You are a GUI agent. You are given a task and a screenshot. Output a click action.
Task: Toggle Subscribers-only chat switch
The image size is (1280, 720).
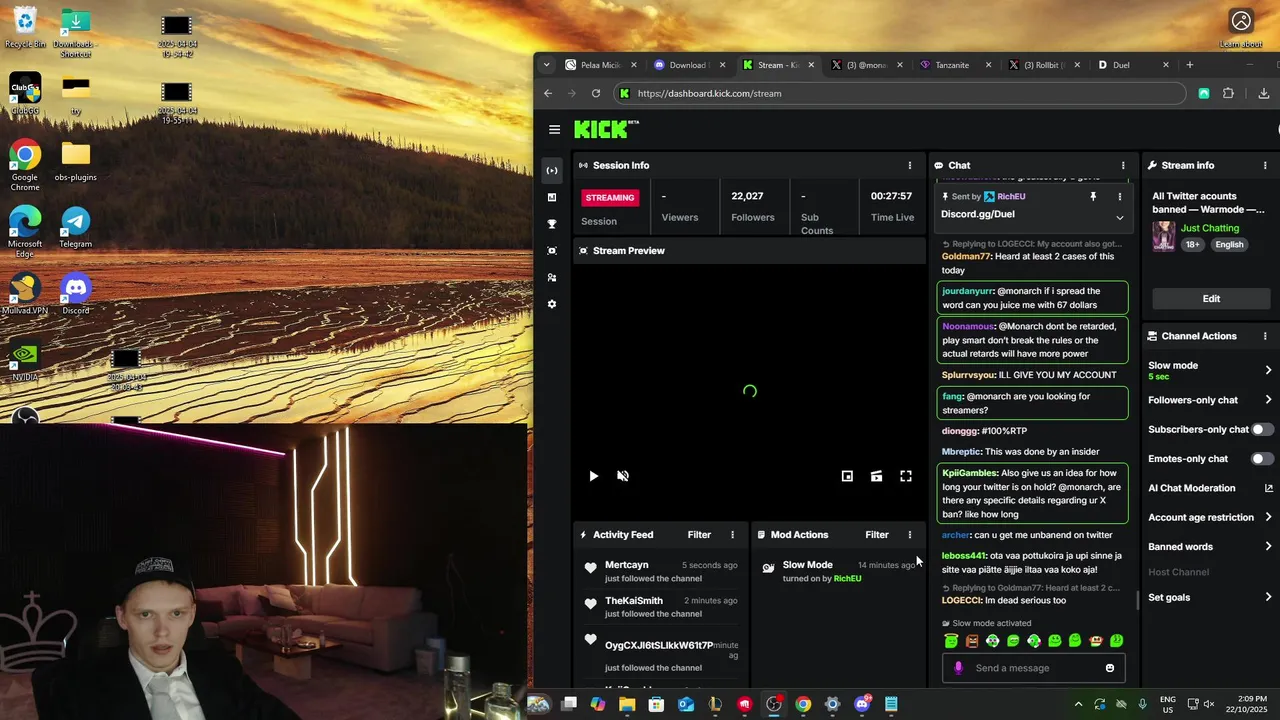[1263, 429]
